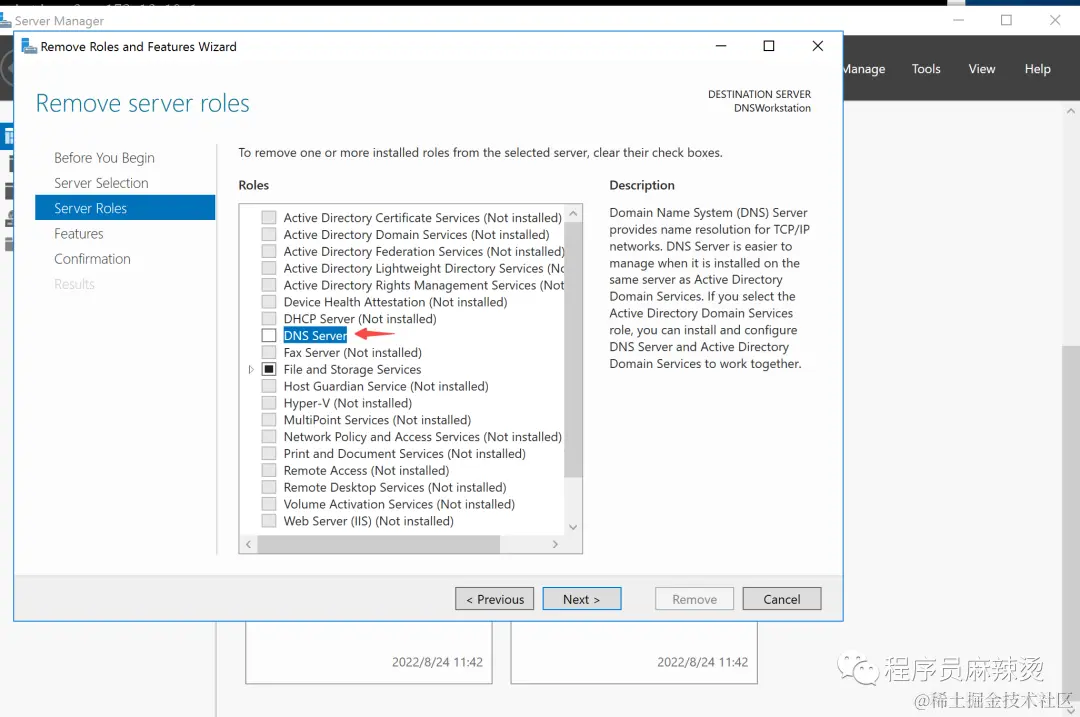This screenshot has width=1080, height=717.
Task: Select Device Health Attestation row
Action: [x=395, y=302]
